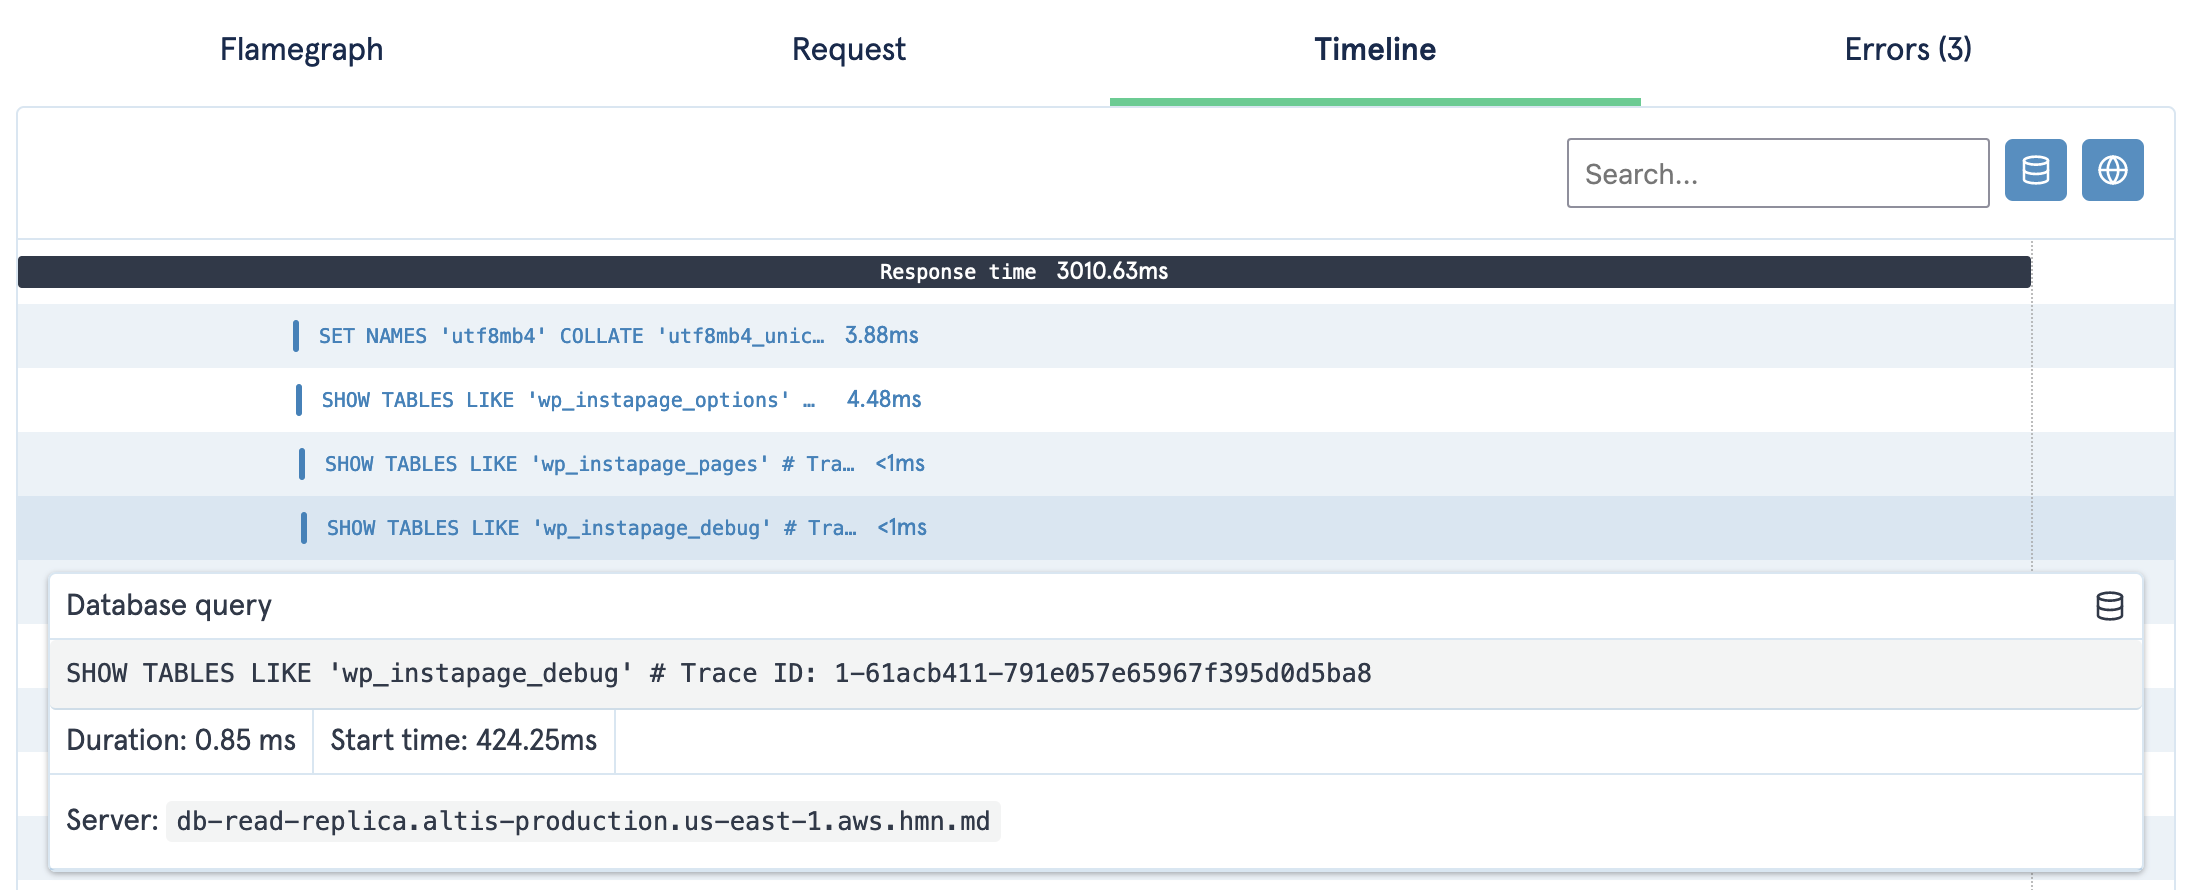The width and height of the screenshot is (2194, 890).
Task: Click the full SQL query with Trace ID
Action: pos(719,673)
